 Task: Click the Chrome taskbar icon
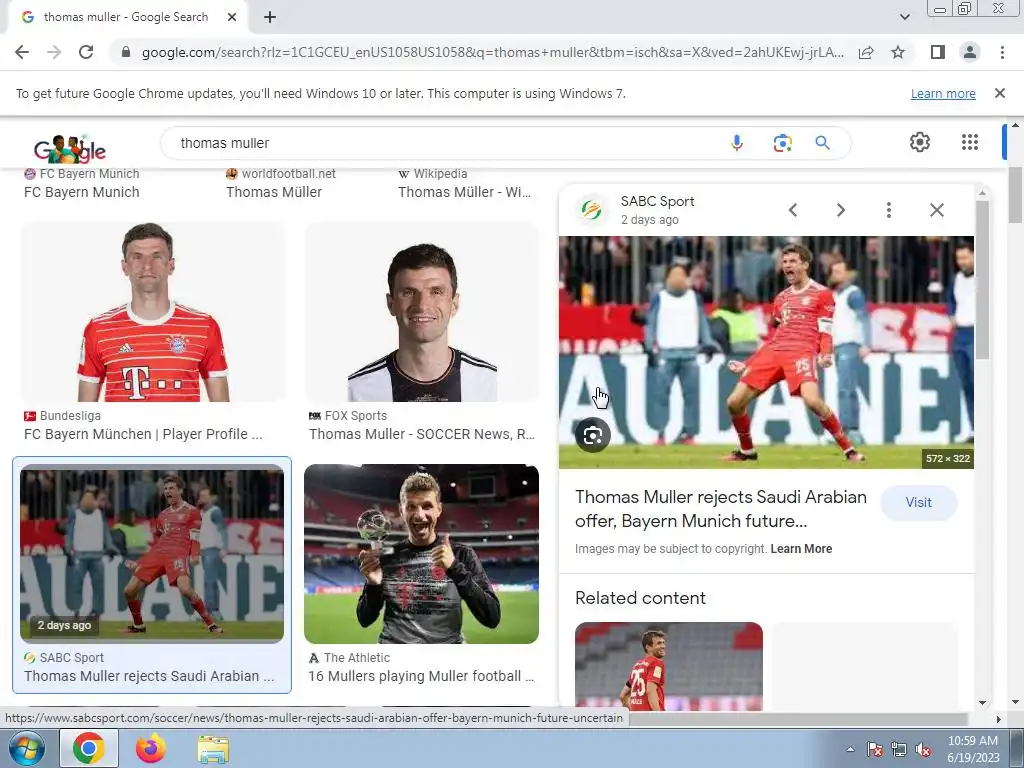89,748
